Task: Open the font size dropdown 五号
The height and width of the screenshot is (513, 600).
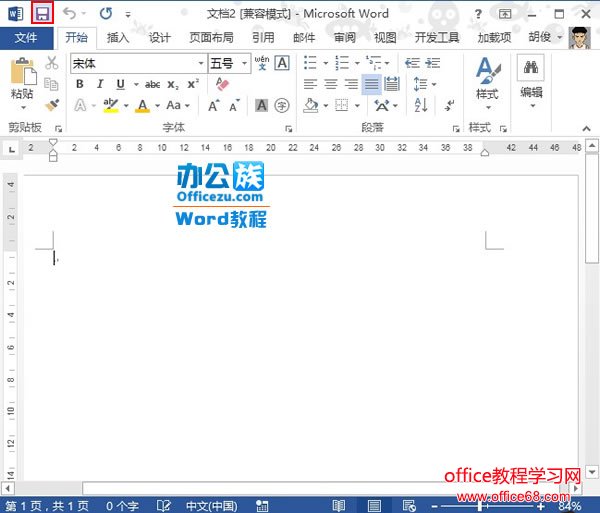Action: (x=244, y=63)
